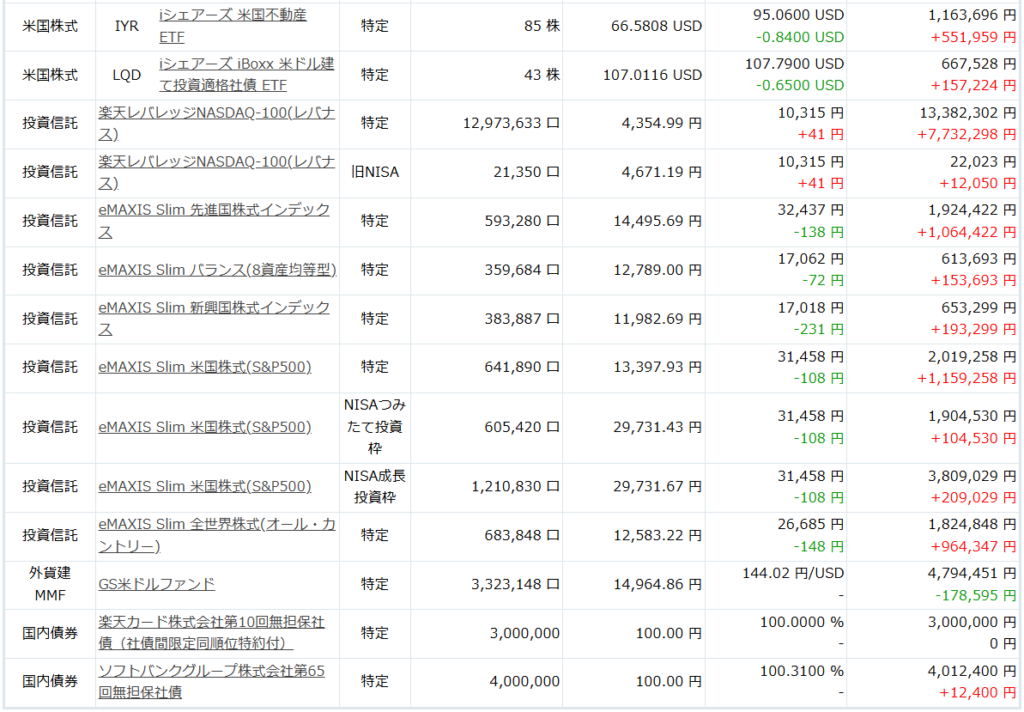Click the 144.02 円/USD exchange rate

pyautogui.click(x=793, y=574)
